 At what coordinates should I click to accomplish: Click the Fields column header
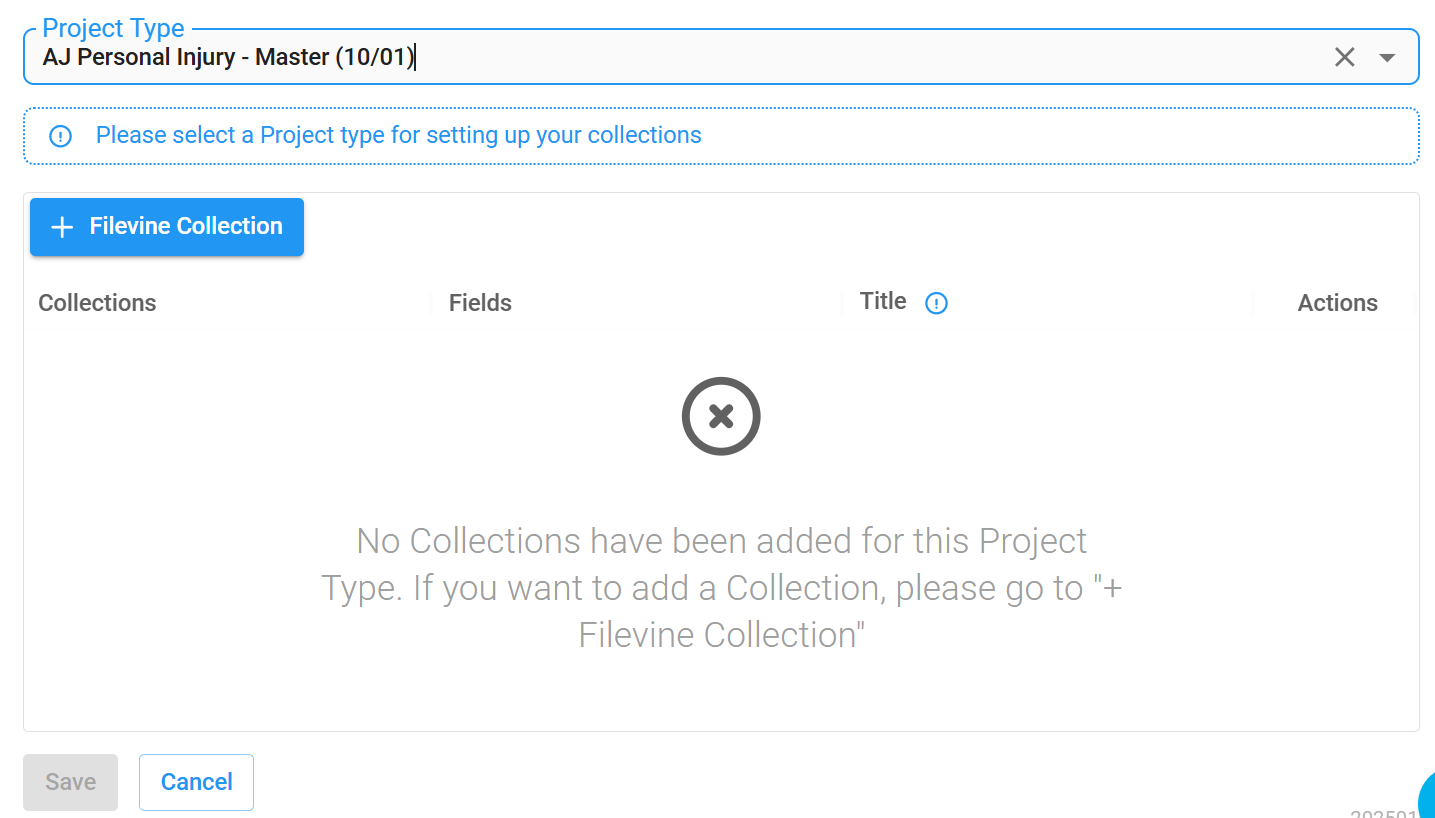[x=480, y=303]
